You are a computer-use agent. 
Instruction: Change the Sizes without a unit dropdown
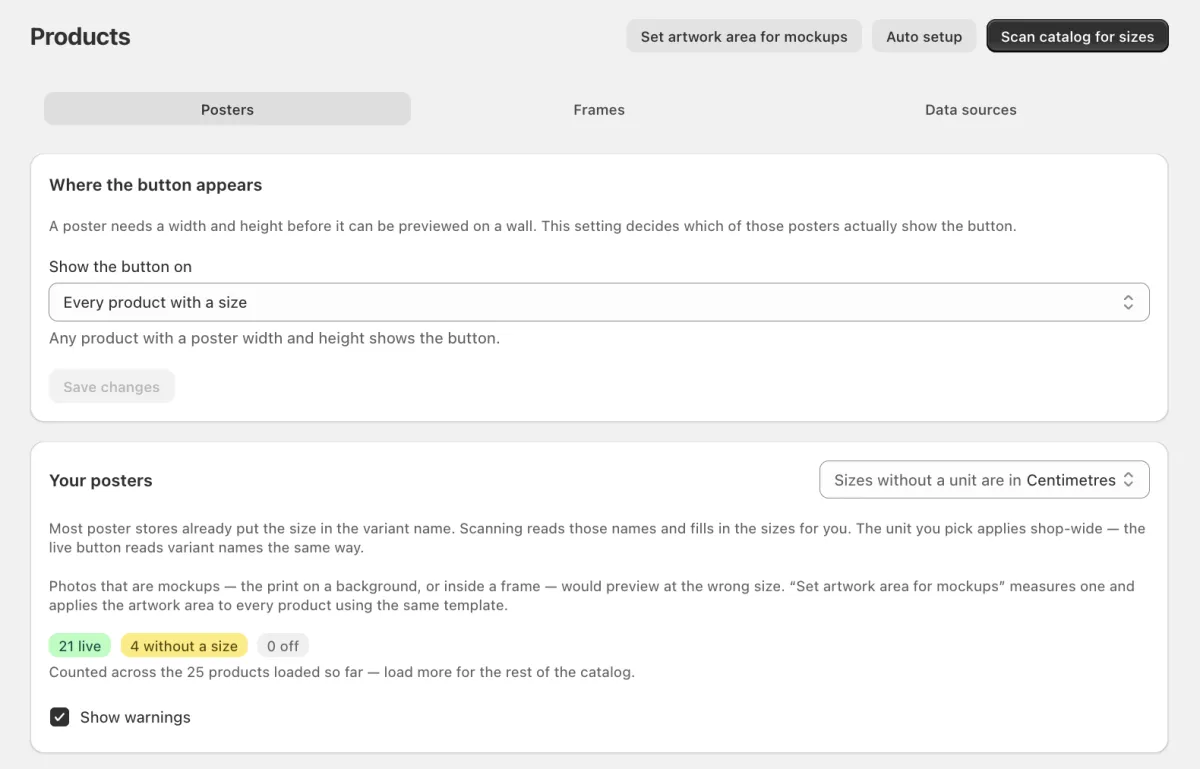(984, 480)
